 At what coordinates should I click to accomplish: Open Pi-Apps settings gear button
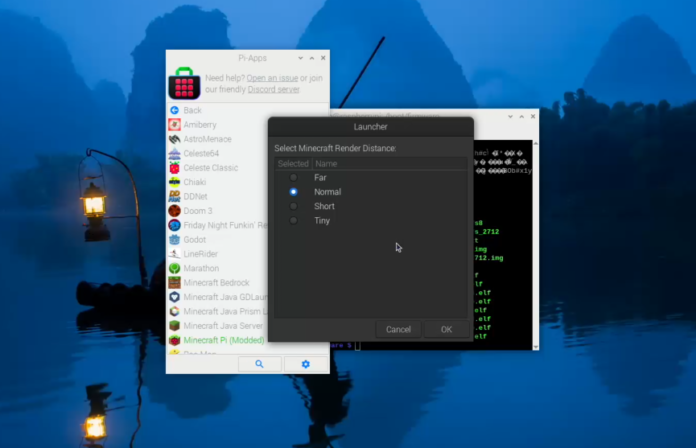pyautogui.click(x=305, y=364)
